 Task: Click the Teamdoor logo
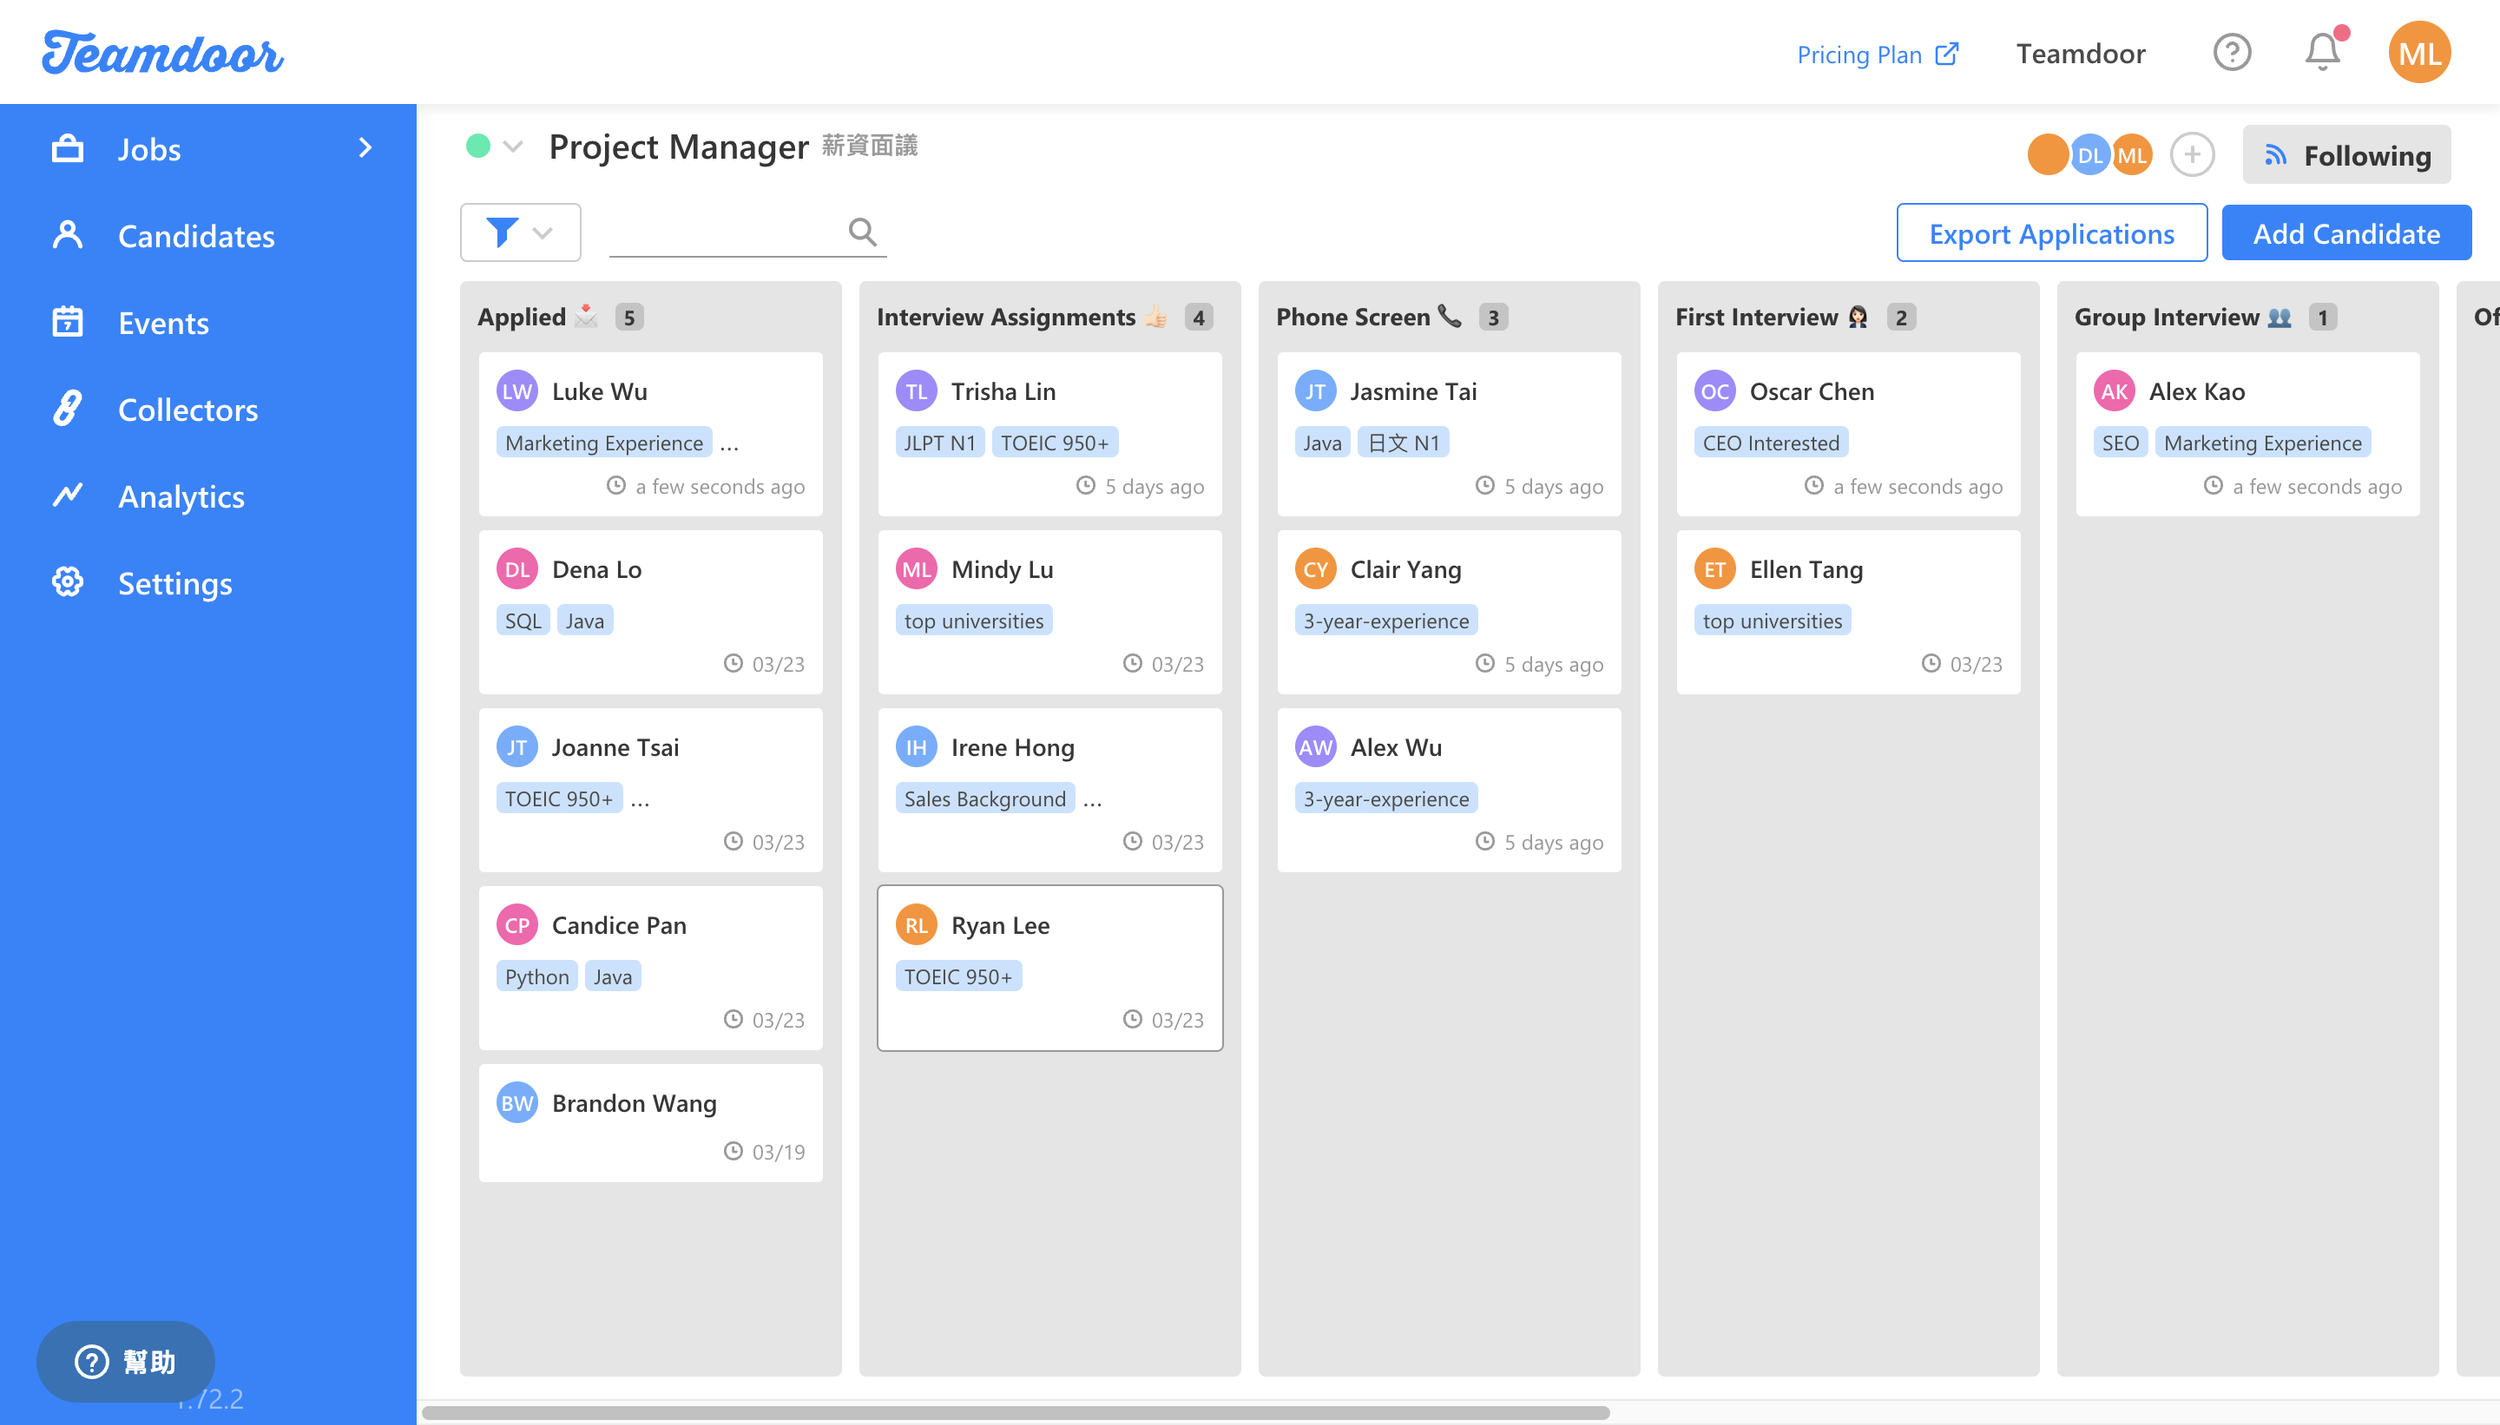[163, 52]
